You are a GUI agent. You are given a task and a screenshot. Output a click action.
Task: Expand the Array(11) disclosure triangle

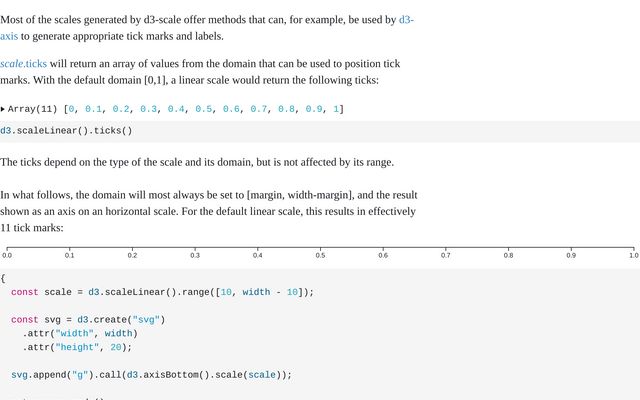click(3, 109)
